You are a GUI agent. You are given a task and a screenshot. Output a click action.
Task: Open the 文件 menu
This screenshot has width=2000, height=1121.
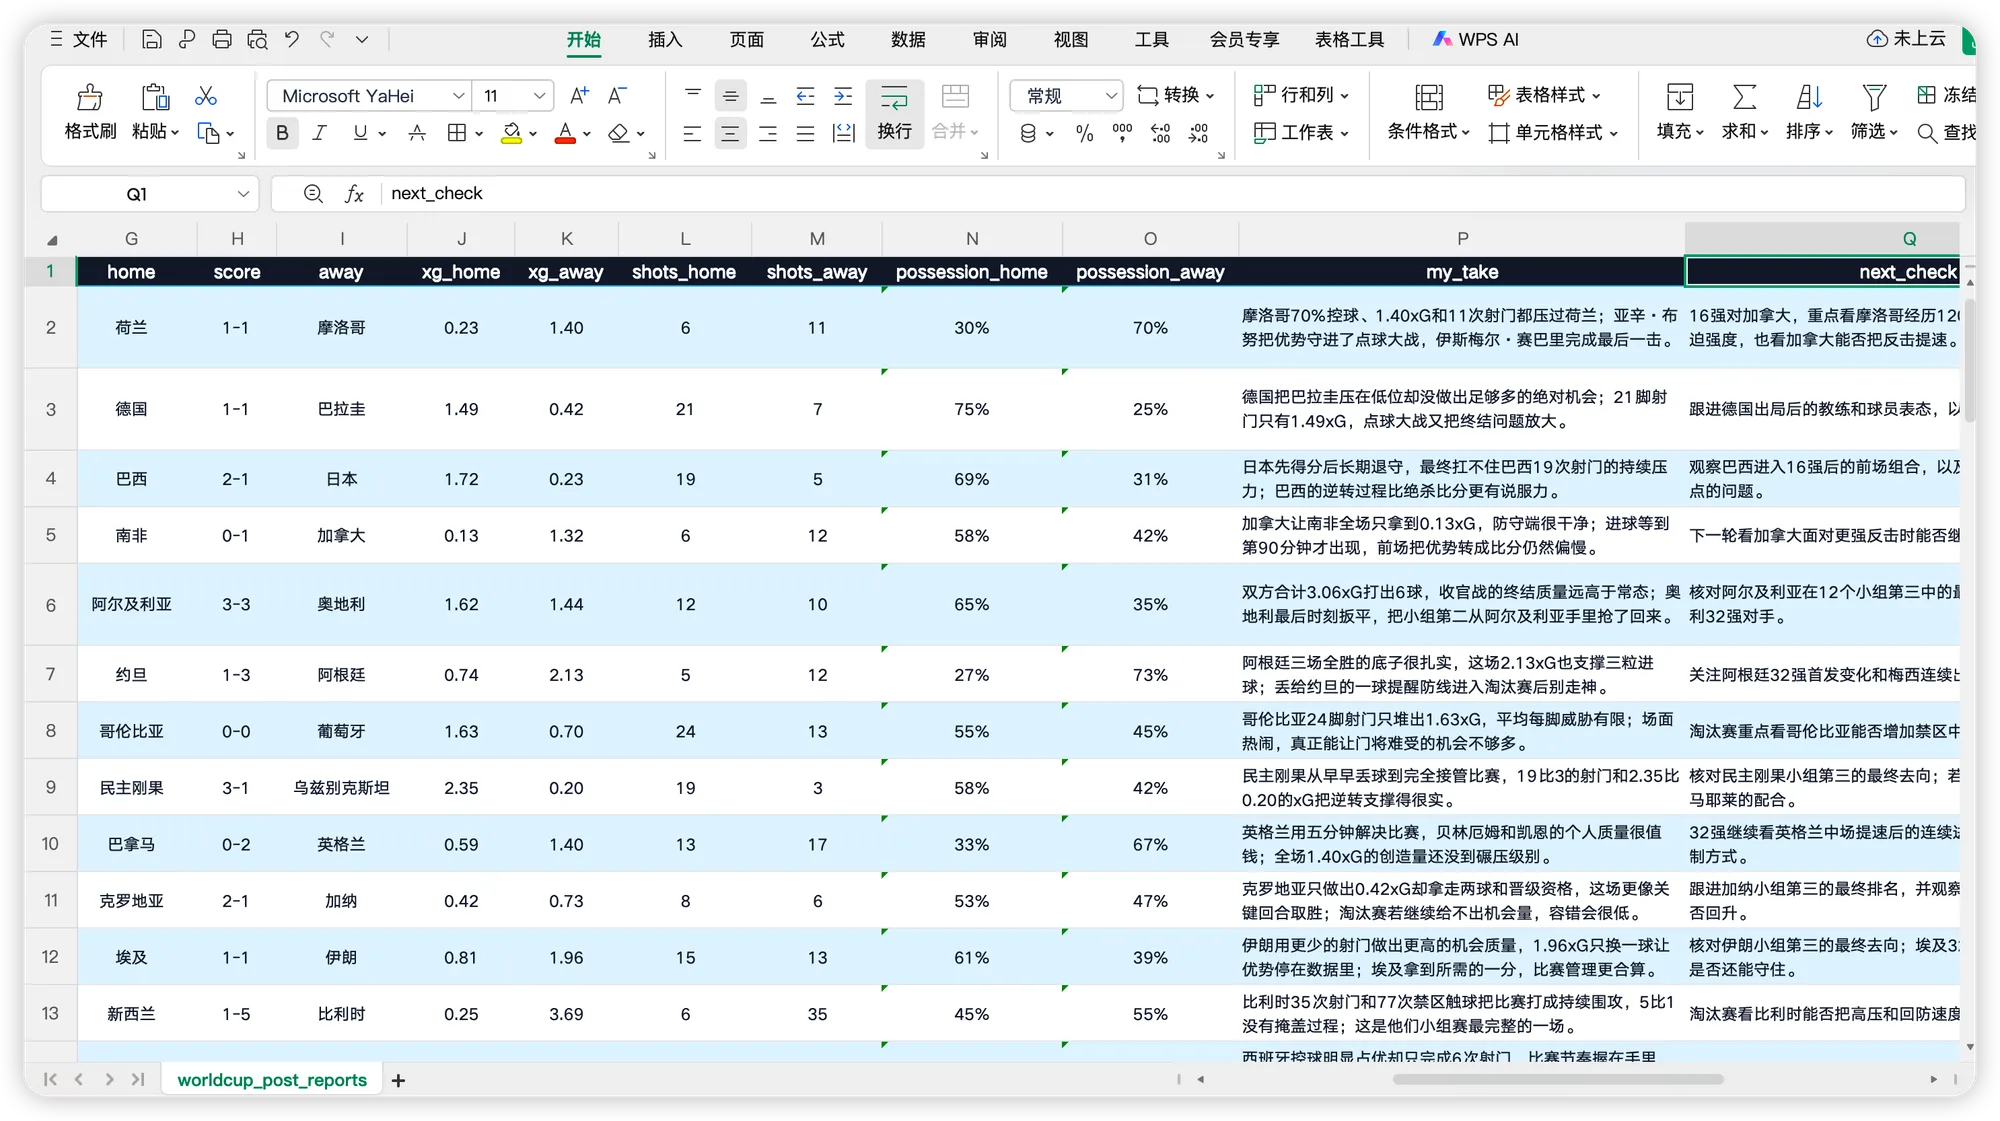[78, 39]
